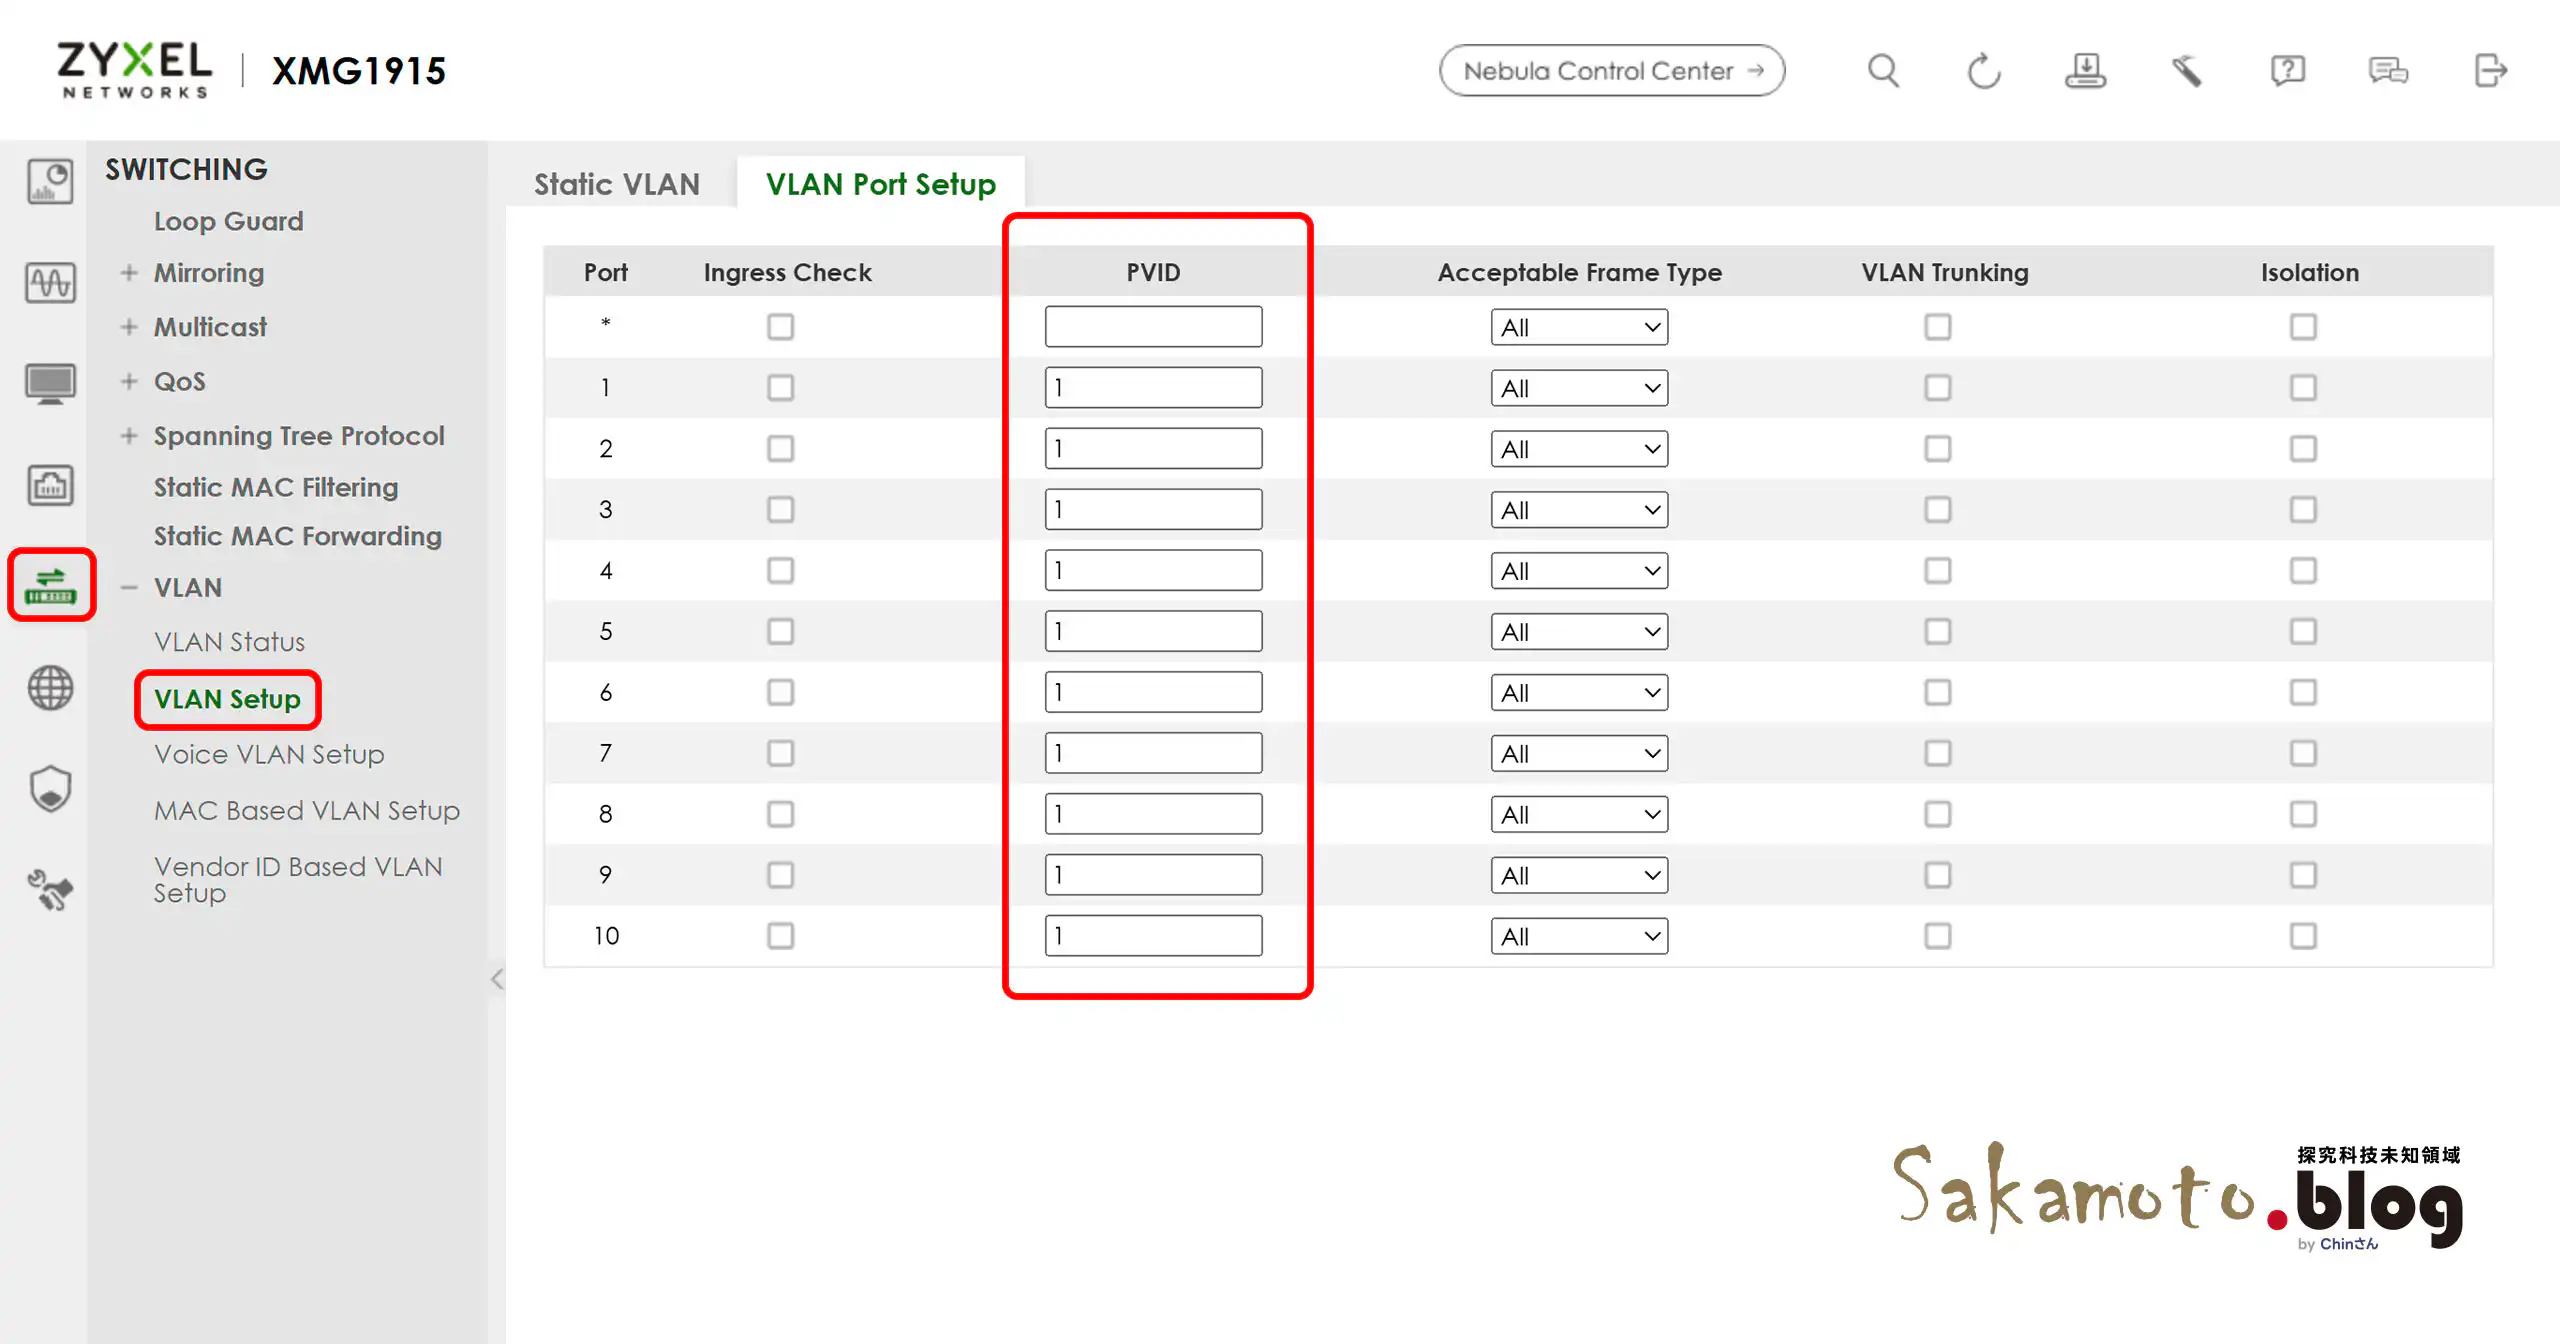Open the help question mark icon
This screenshot has height=1344, width=2560.
pos(2287,71)
